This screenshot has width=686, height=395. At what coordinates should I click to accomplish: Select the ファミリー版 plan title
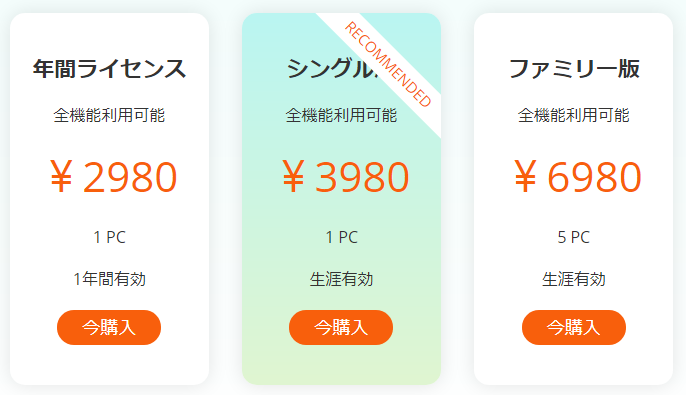[574, 69]
